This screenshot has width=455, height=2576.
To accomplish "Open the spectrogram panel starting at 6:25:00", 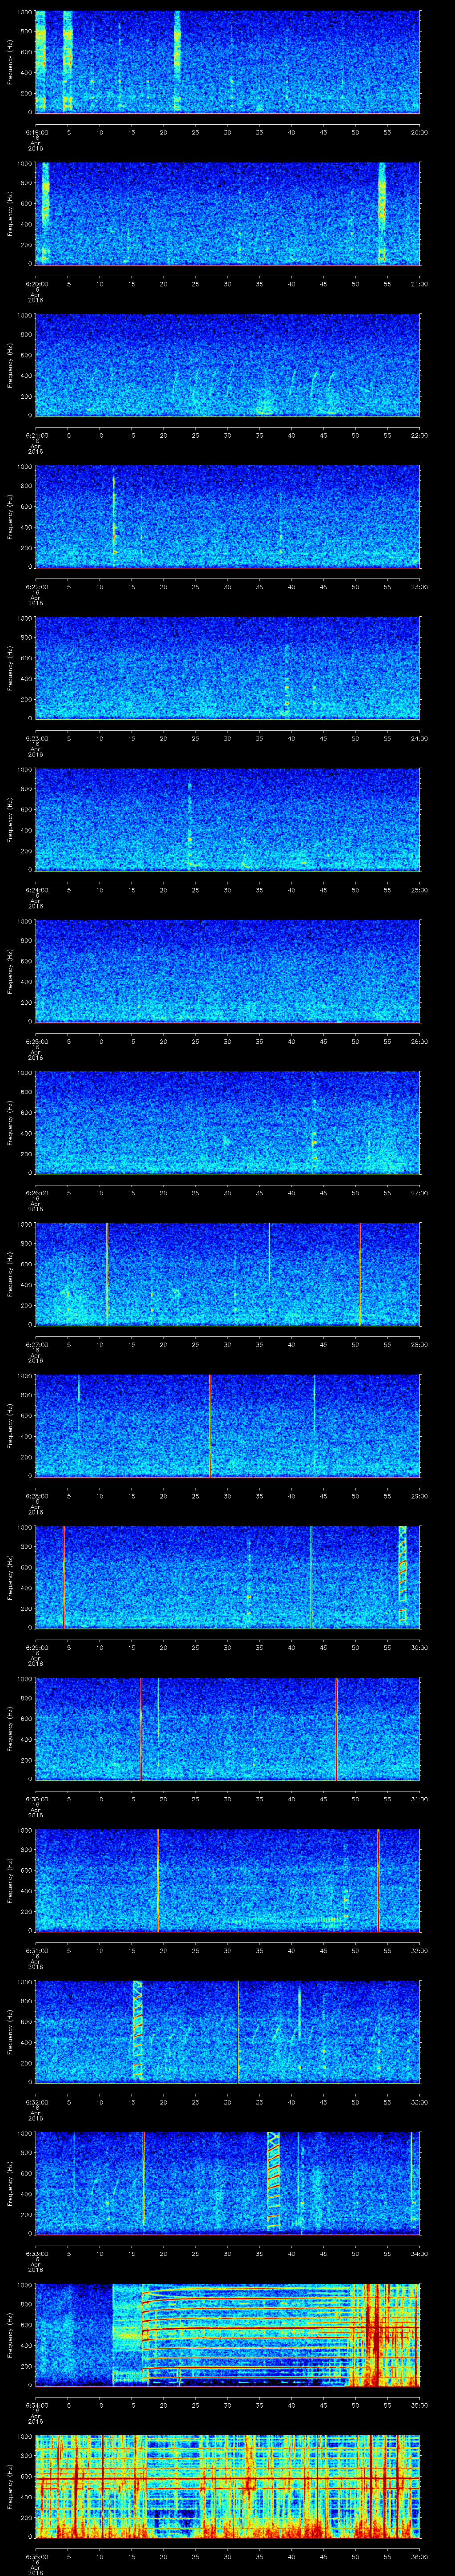I will pos(227,970).
